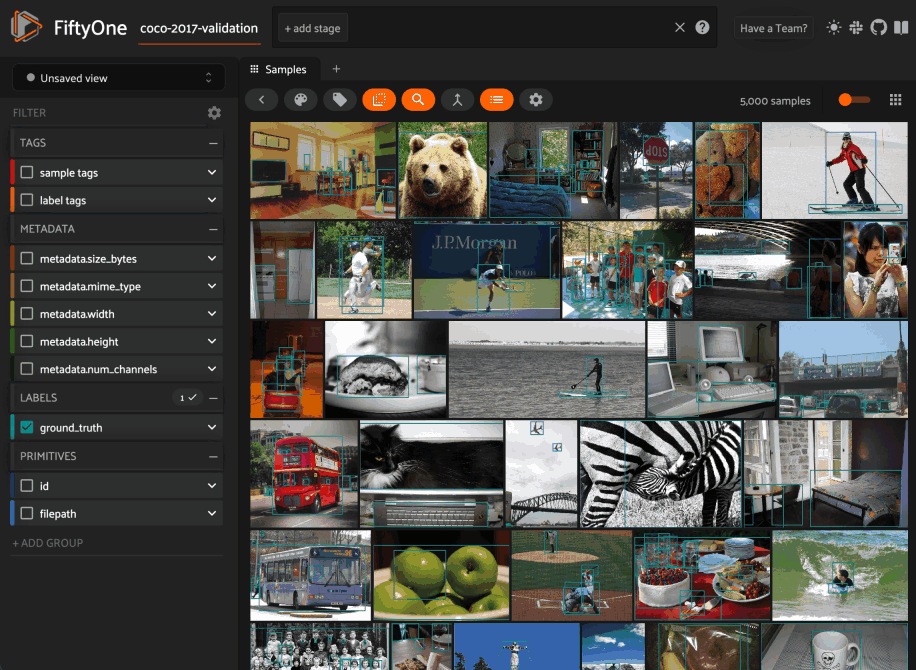Open the convert to clips merge icon
916x670 pixels.
[x=457, y=100]
